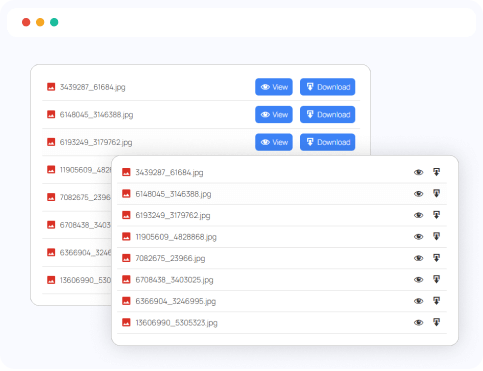Click image file icon of 11905609_4828868.jpg in front panel
Image resolution: width=483 pixels, height=371 pixels.
pyautogui.click(x=126, y=237)
